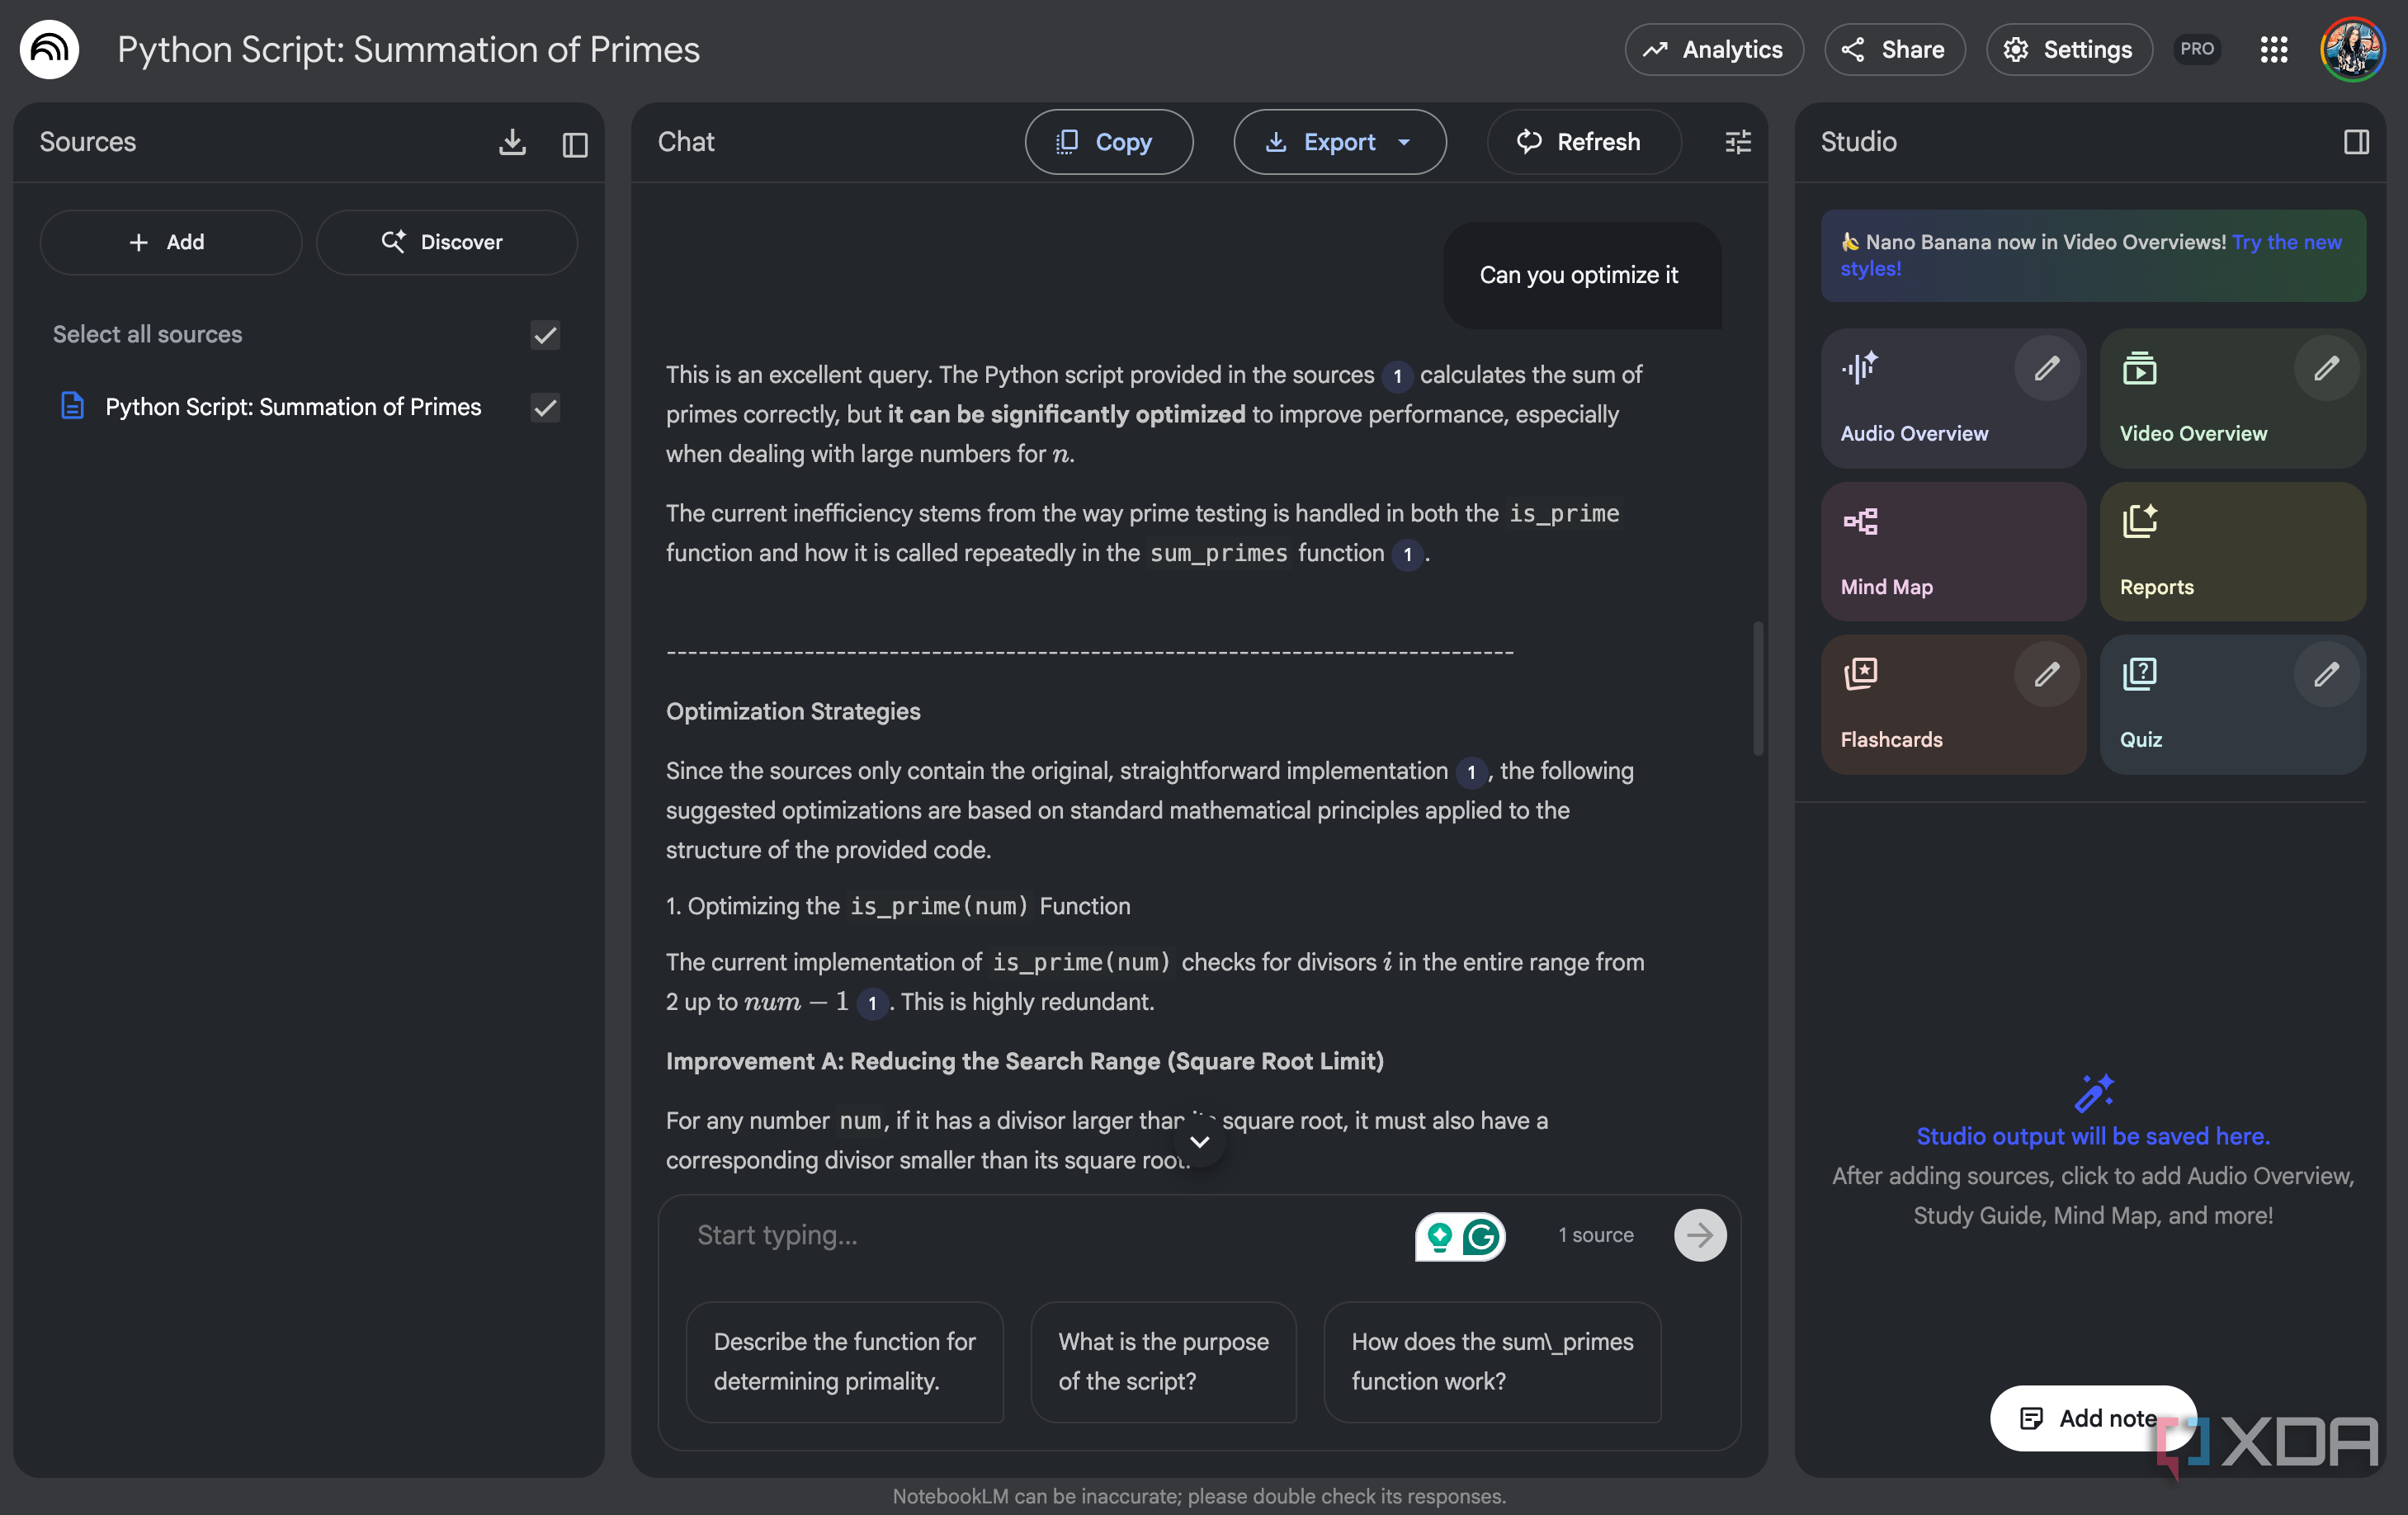Uncheck the Python Script: Summation of Primes source
This screenshot has width=2408, height=1515.
click(x=545, y=407)
